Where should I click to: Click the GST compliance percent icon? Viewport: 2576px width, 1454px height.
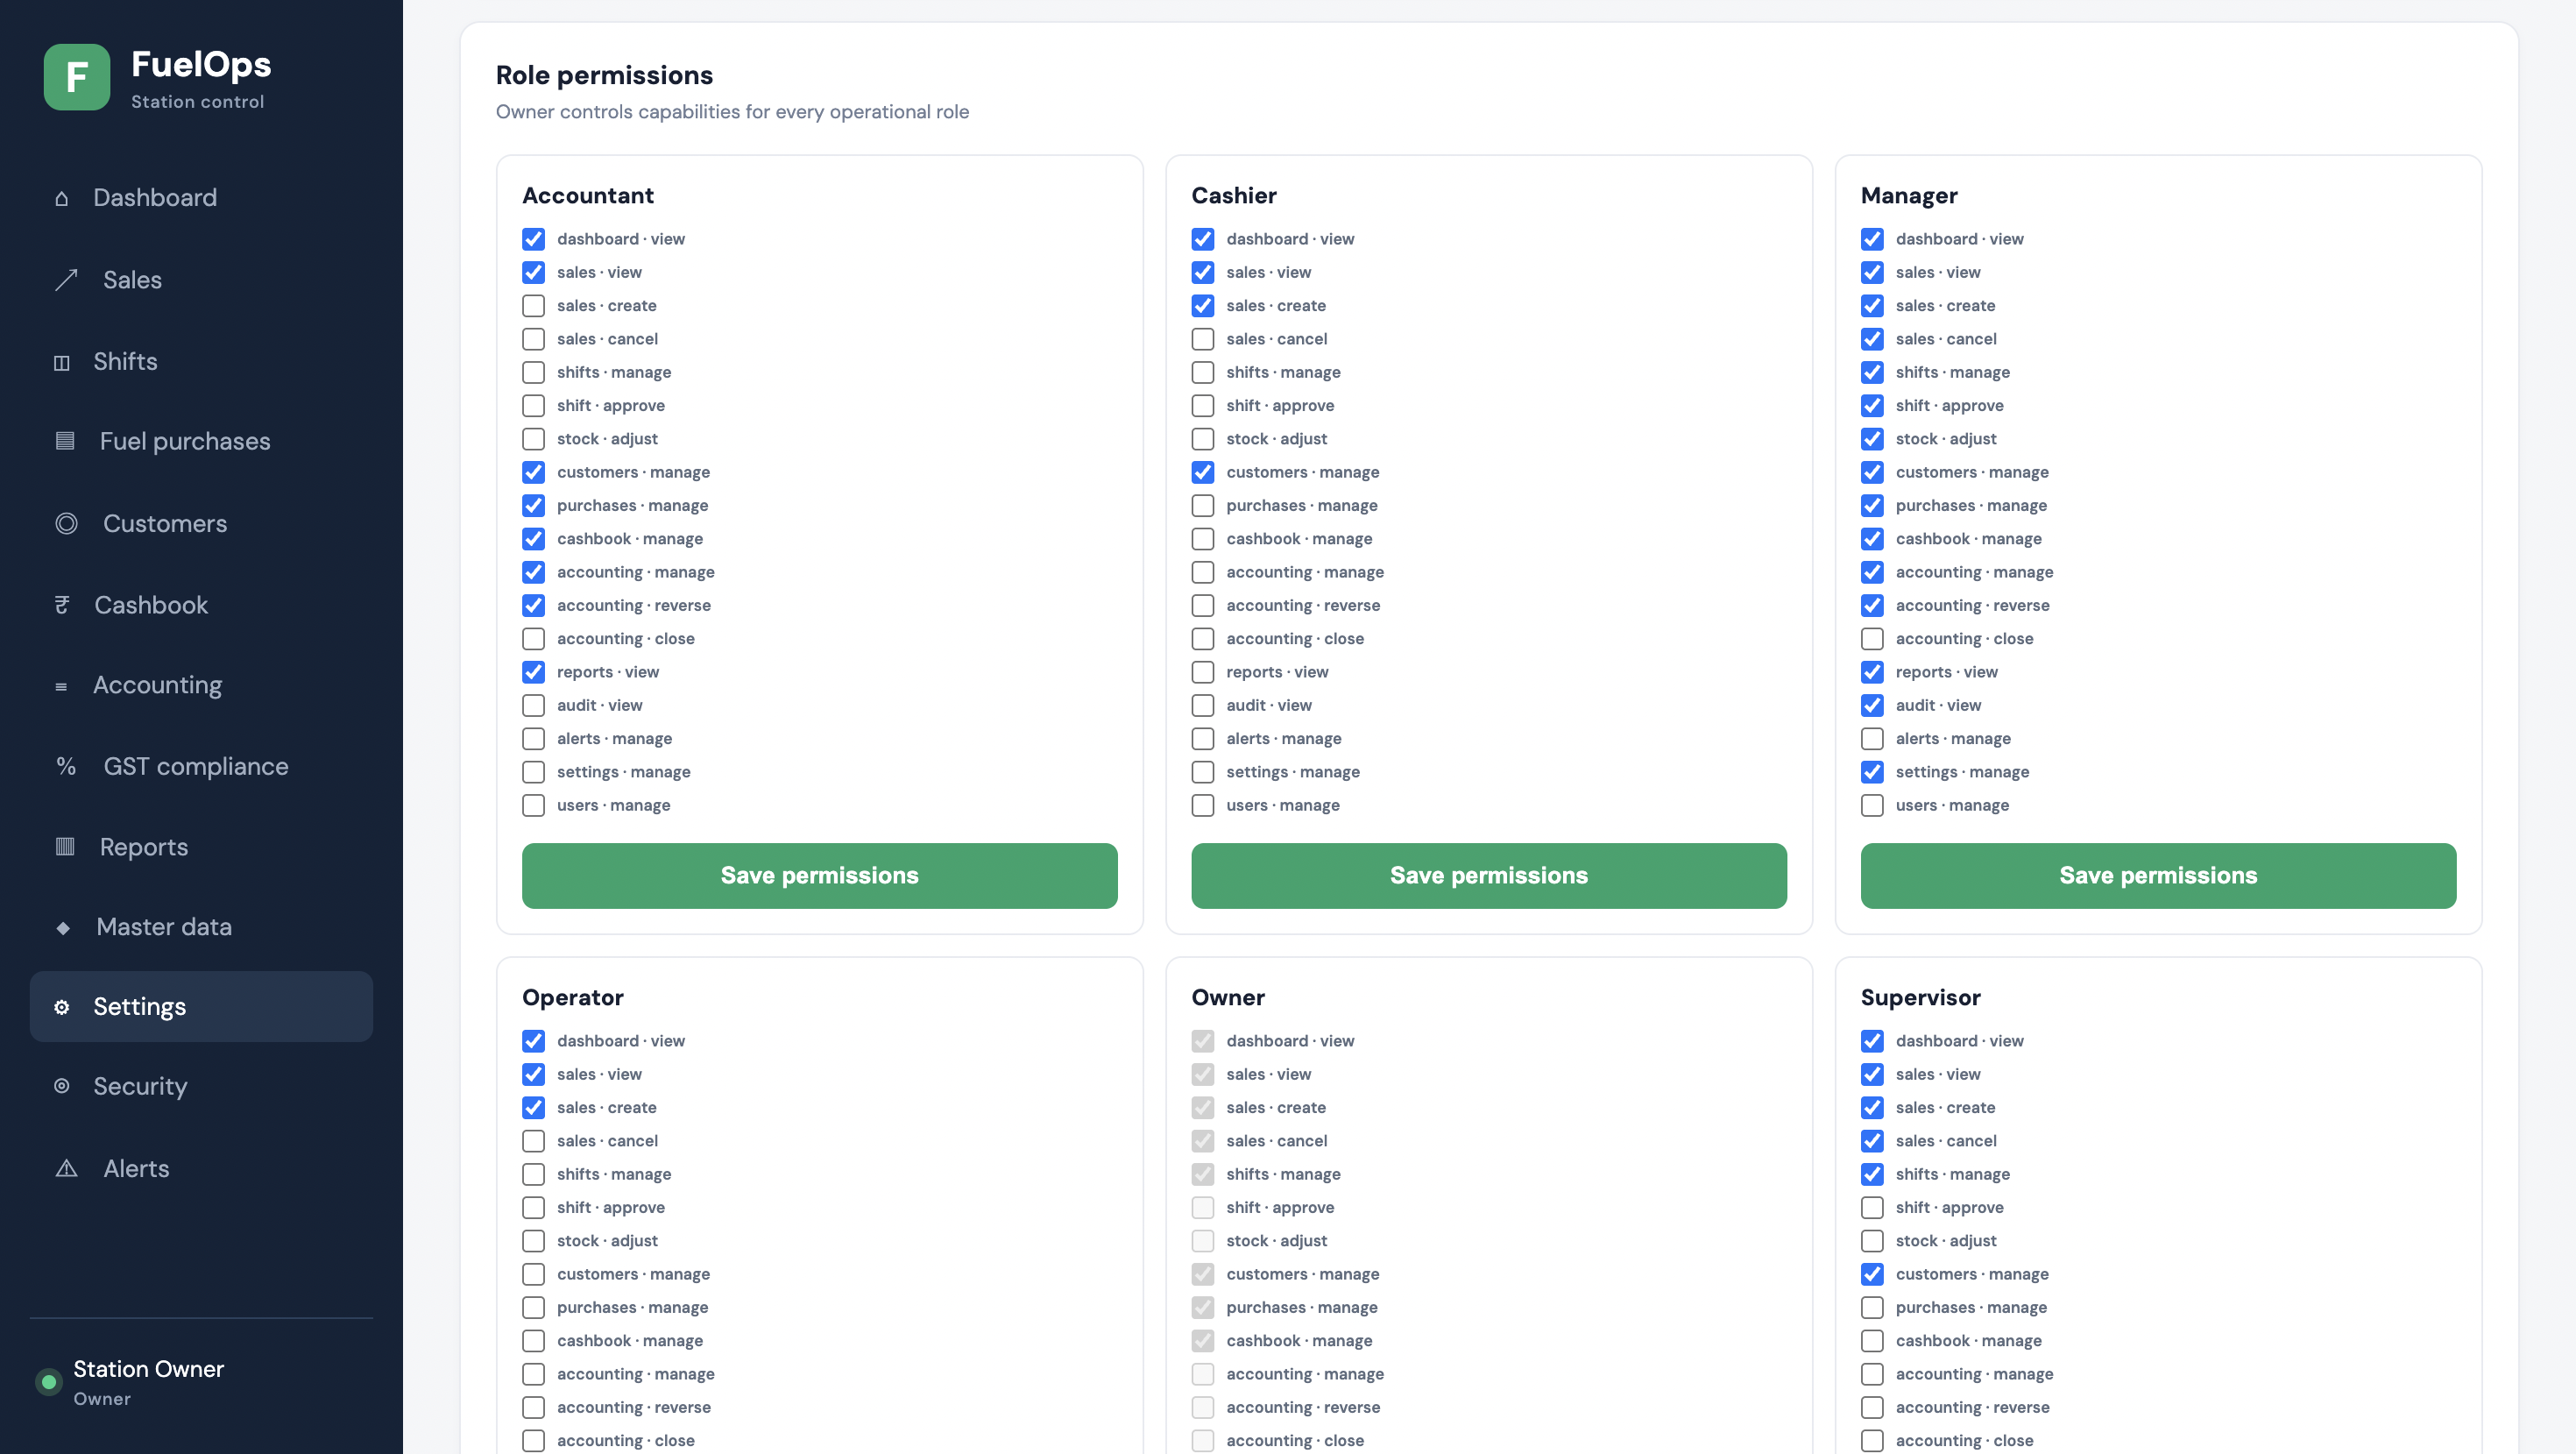(x=66, y=766)
